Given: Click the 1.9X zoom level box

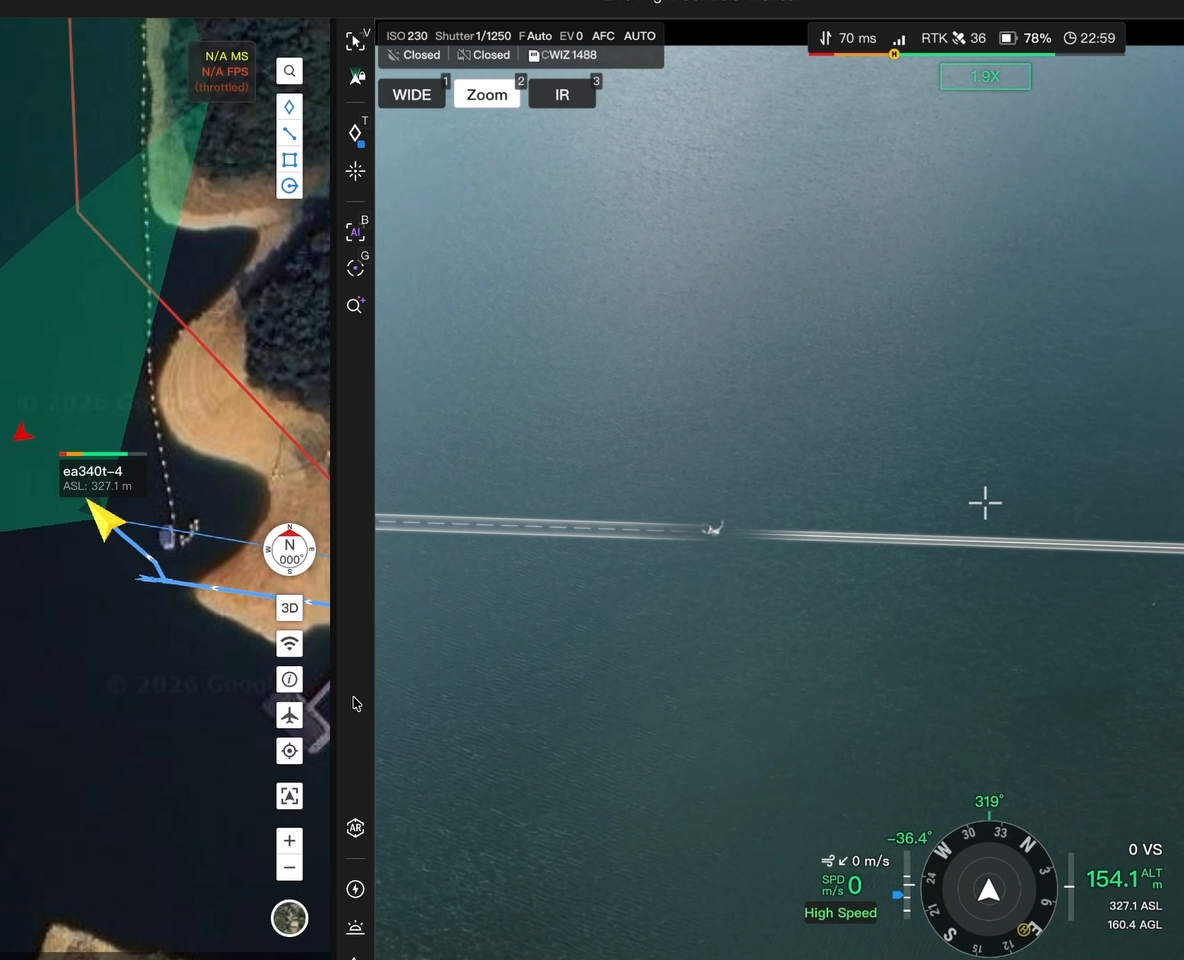Looking at the screenshot, I should [x=985, y=77].
